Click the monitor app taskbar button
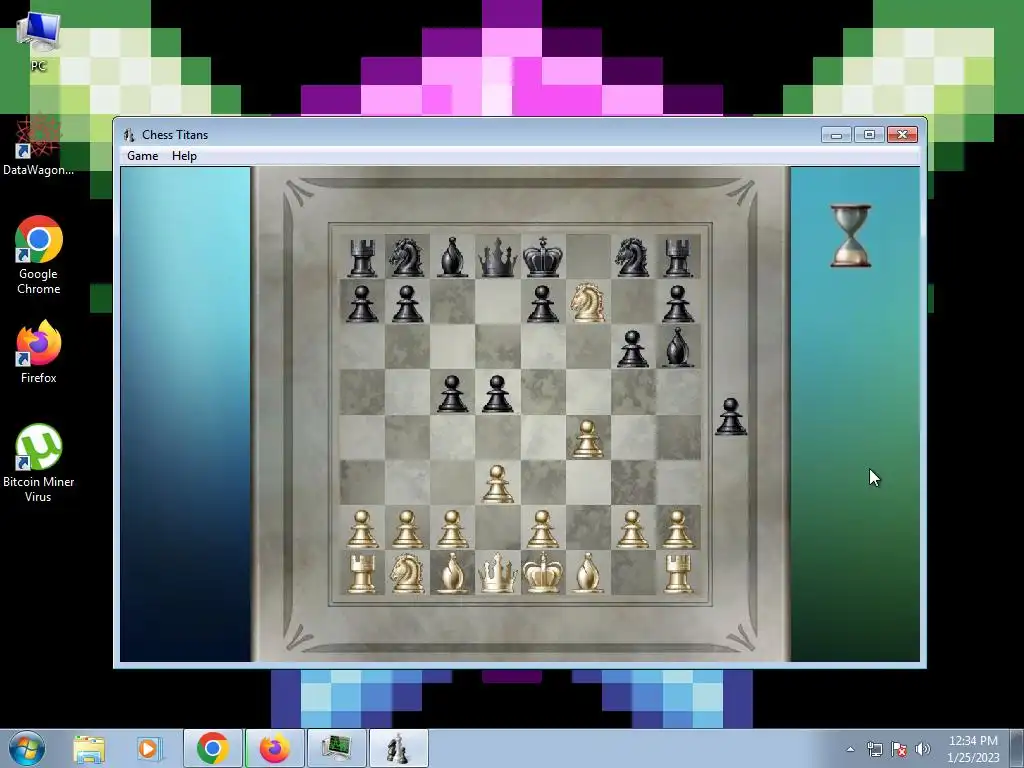1024x768 pixels. point(336,748)
